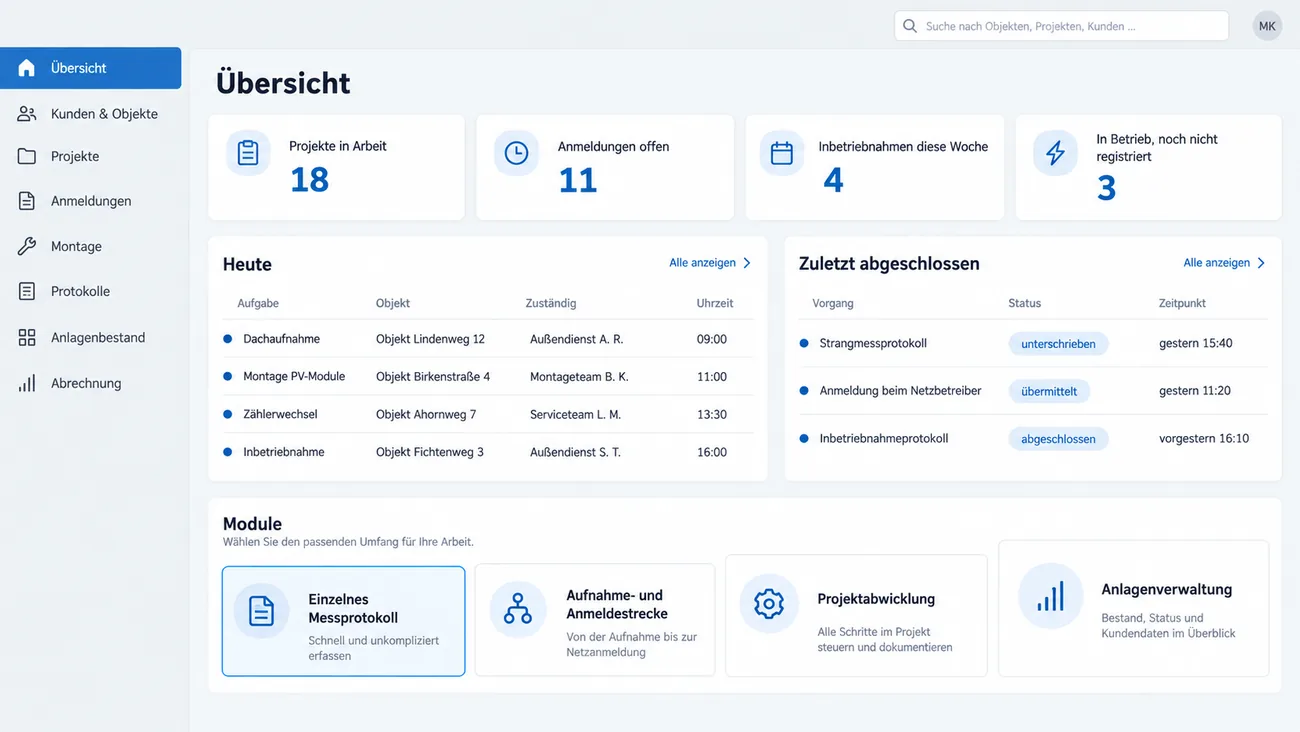Image resolution: width=1300 pixels, height=732 pixels.
Task: Click the list icon beside Protokolle
Action: (27, 291)
